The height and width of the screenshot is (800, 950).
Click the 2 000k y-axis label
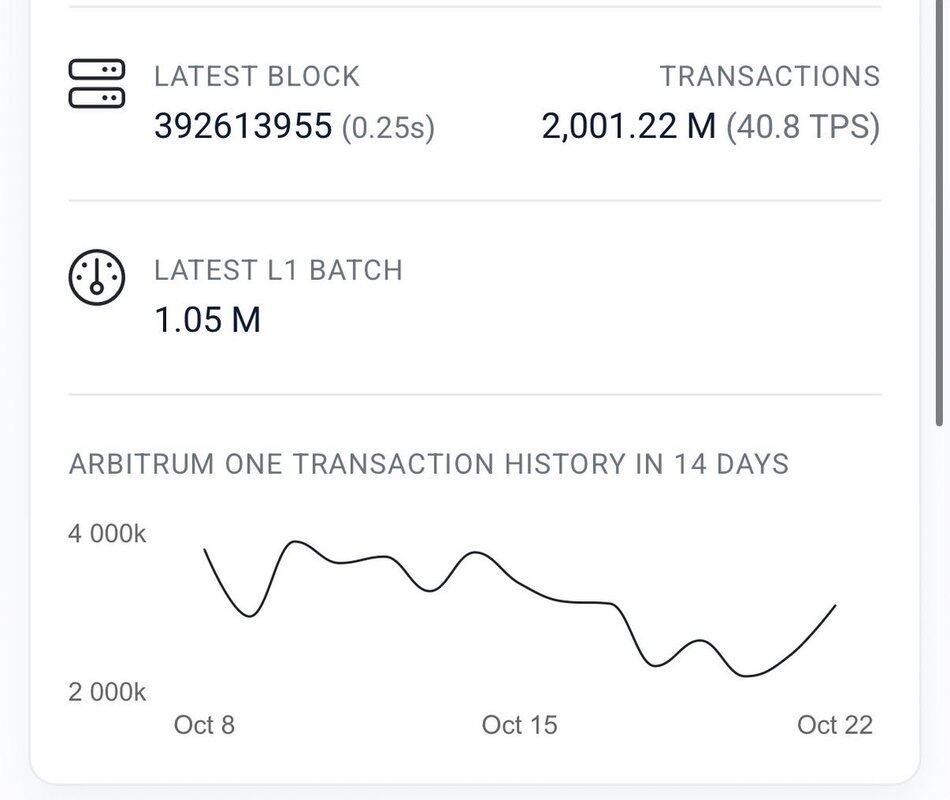click(107, 692)
